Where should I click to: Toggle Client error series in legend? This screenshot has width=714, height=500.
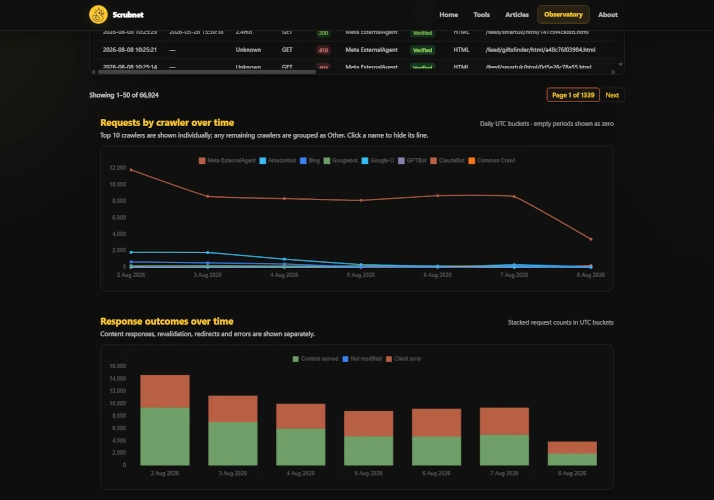pyautogui.click(x=403, y=359)
